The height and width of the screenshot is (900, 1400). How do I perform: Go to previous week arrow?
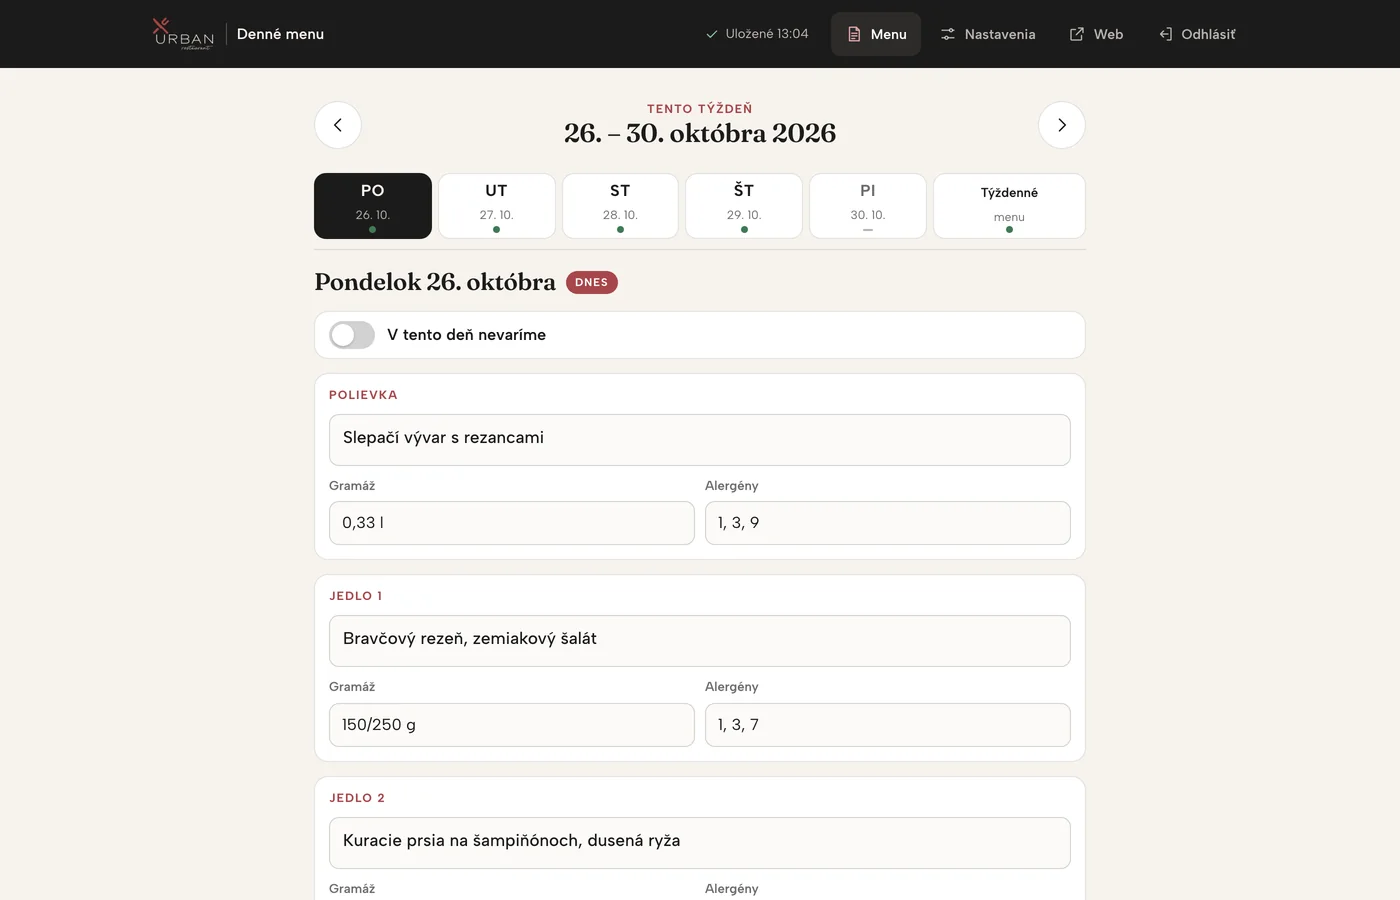(338, 125)
